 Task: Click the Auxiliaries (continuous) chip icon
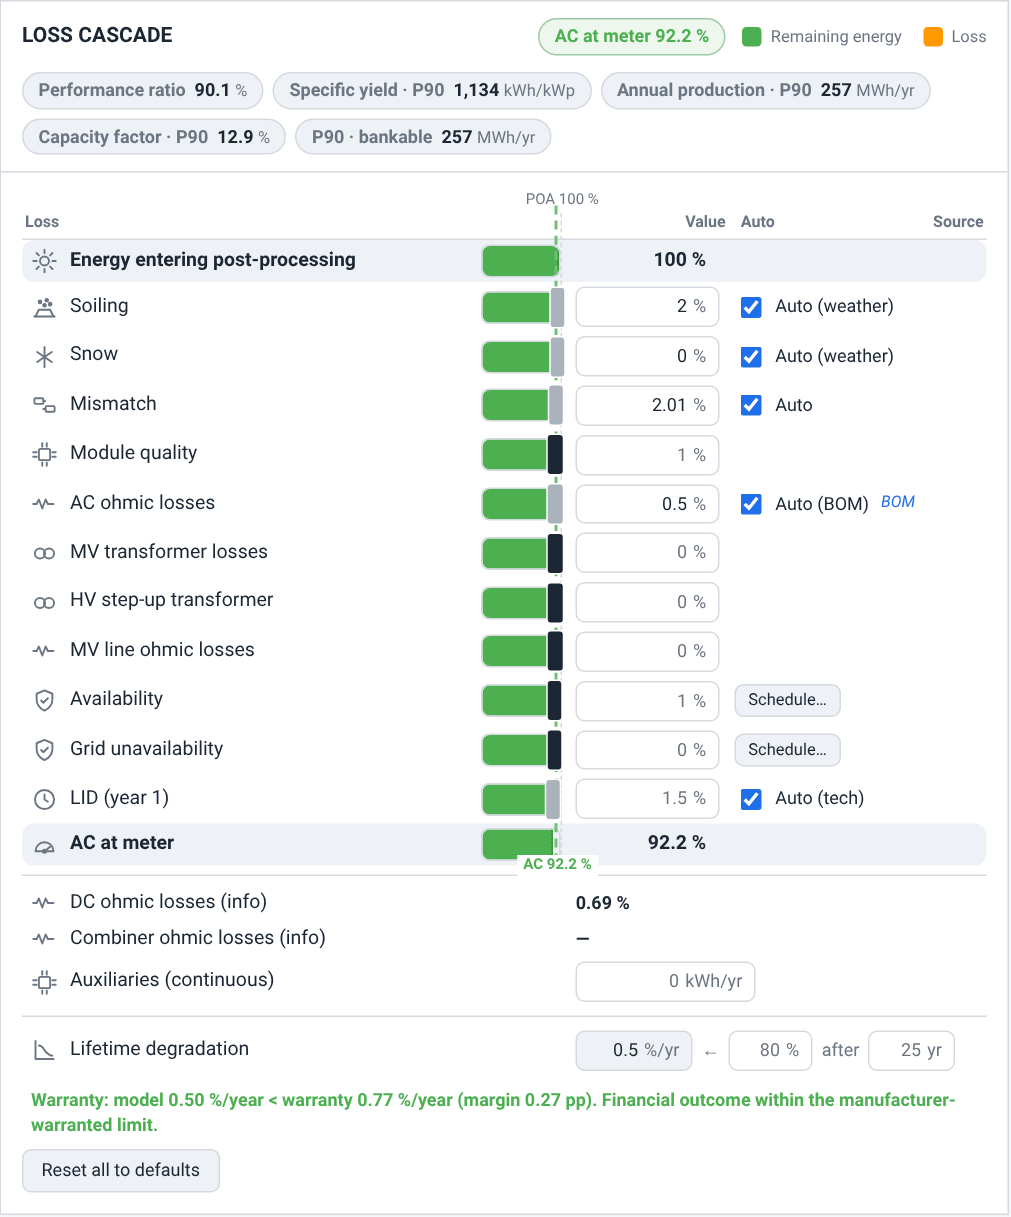(x=44, y=981)
